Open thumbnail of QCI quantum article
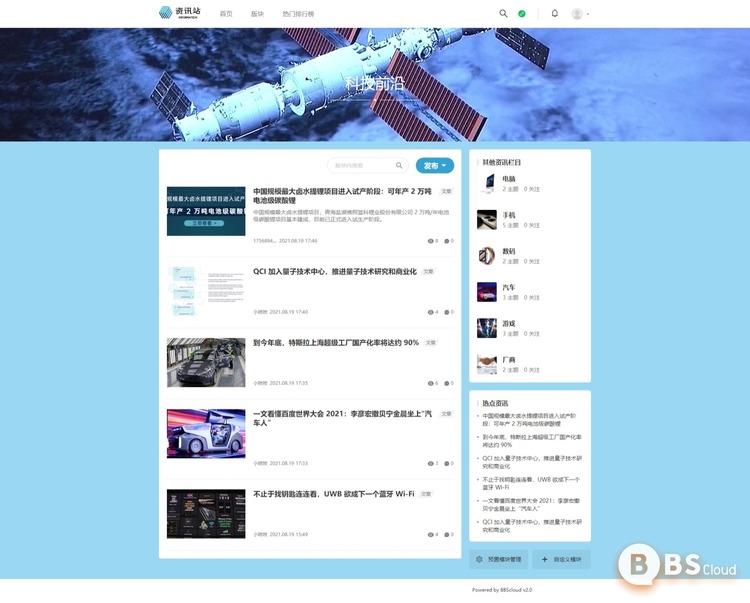Screen dimensions: 750x603 (x=206, y=291)
